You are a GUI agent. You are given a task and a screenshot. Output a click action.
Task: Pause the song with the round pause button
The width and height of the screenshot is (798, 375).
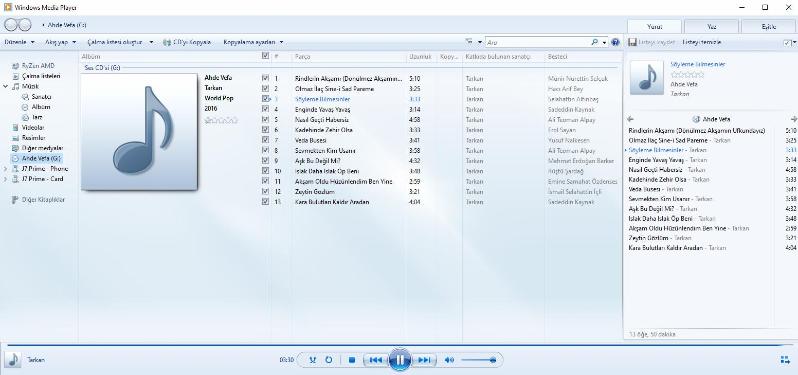pos(400,360)
